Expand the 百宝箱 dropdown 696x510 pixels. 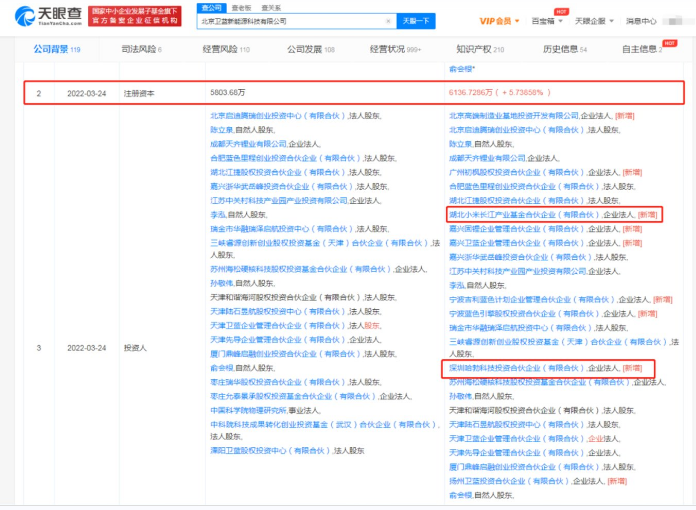coord(545,20)
